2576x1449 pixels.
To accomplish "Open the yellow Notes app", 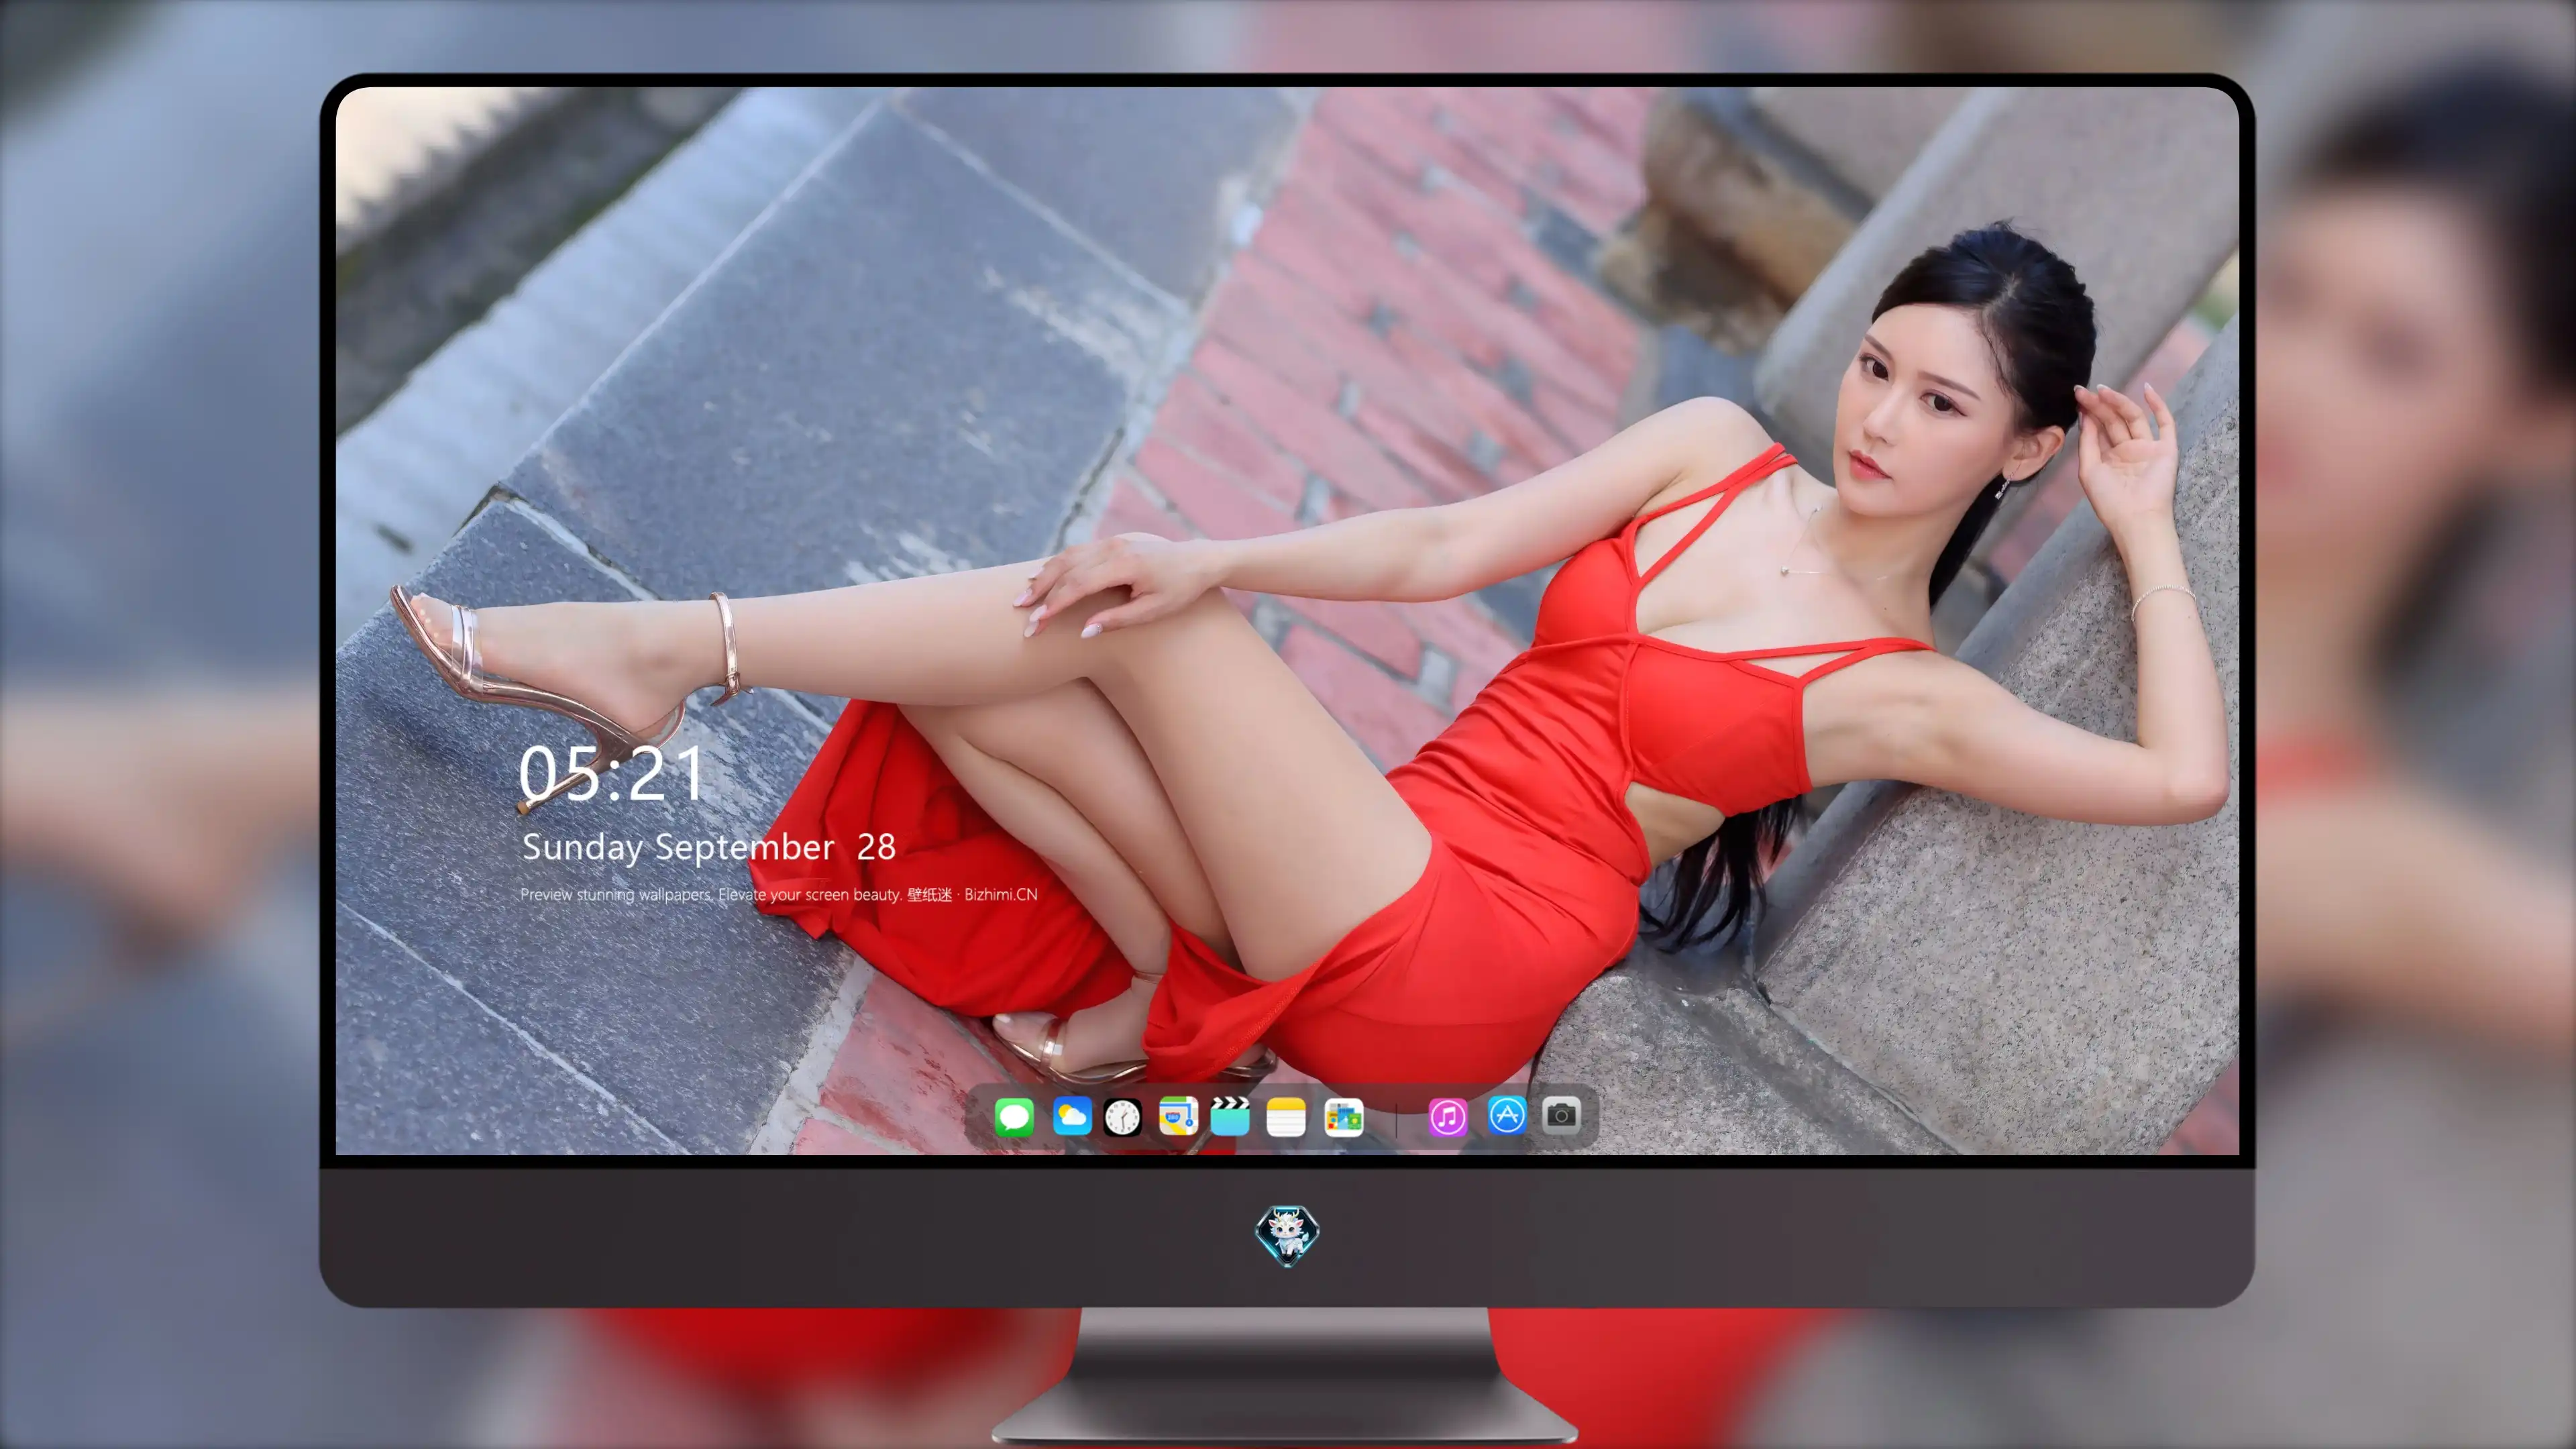I will (1286, 1116).
